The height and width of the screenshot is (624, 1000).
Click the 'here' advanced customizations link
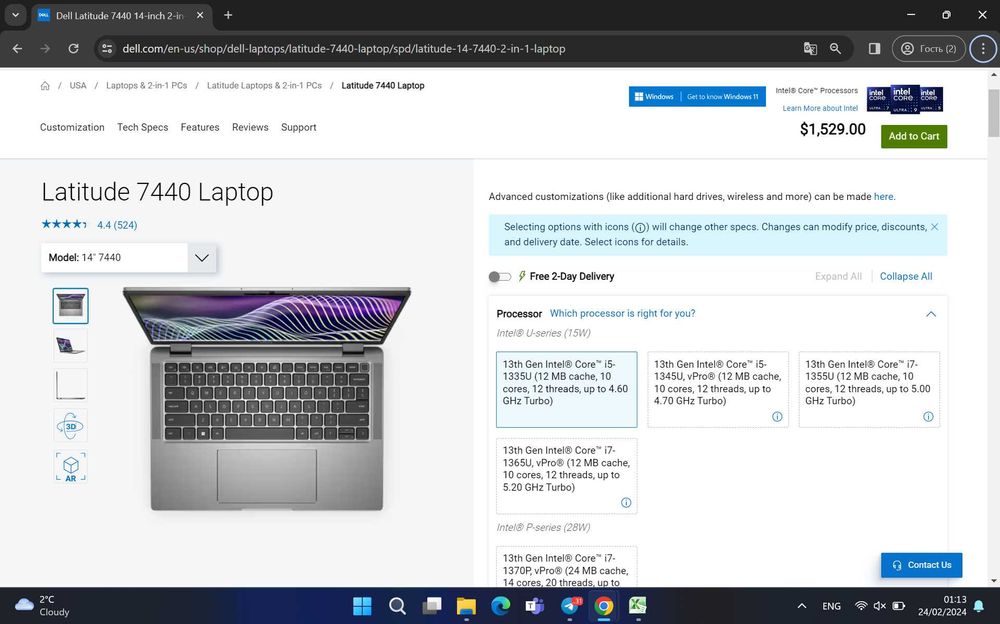pyautogui.click(x=883, y=197)
